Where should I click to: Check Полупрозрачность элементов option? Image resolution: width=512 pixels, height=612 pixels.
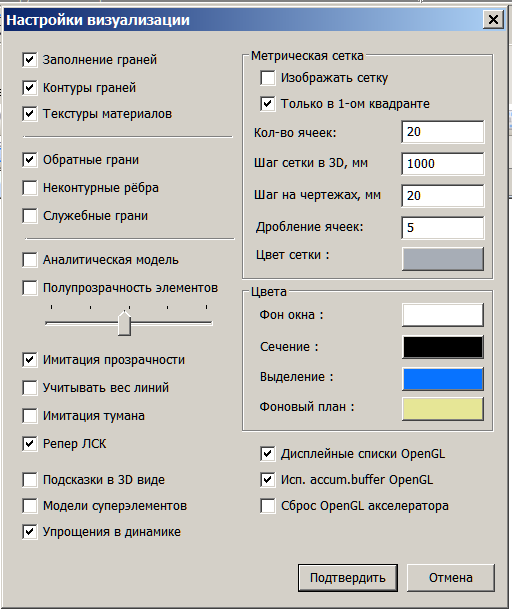click(x=30, y=288)
